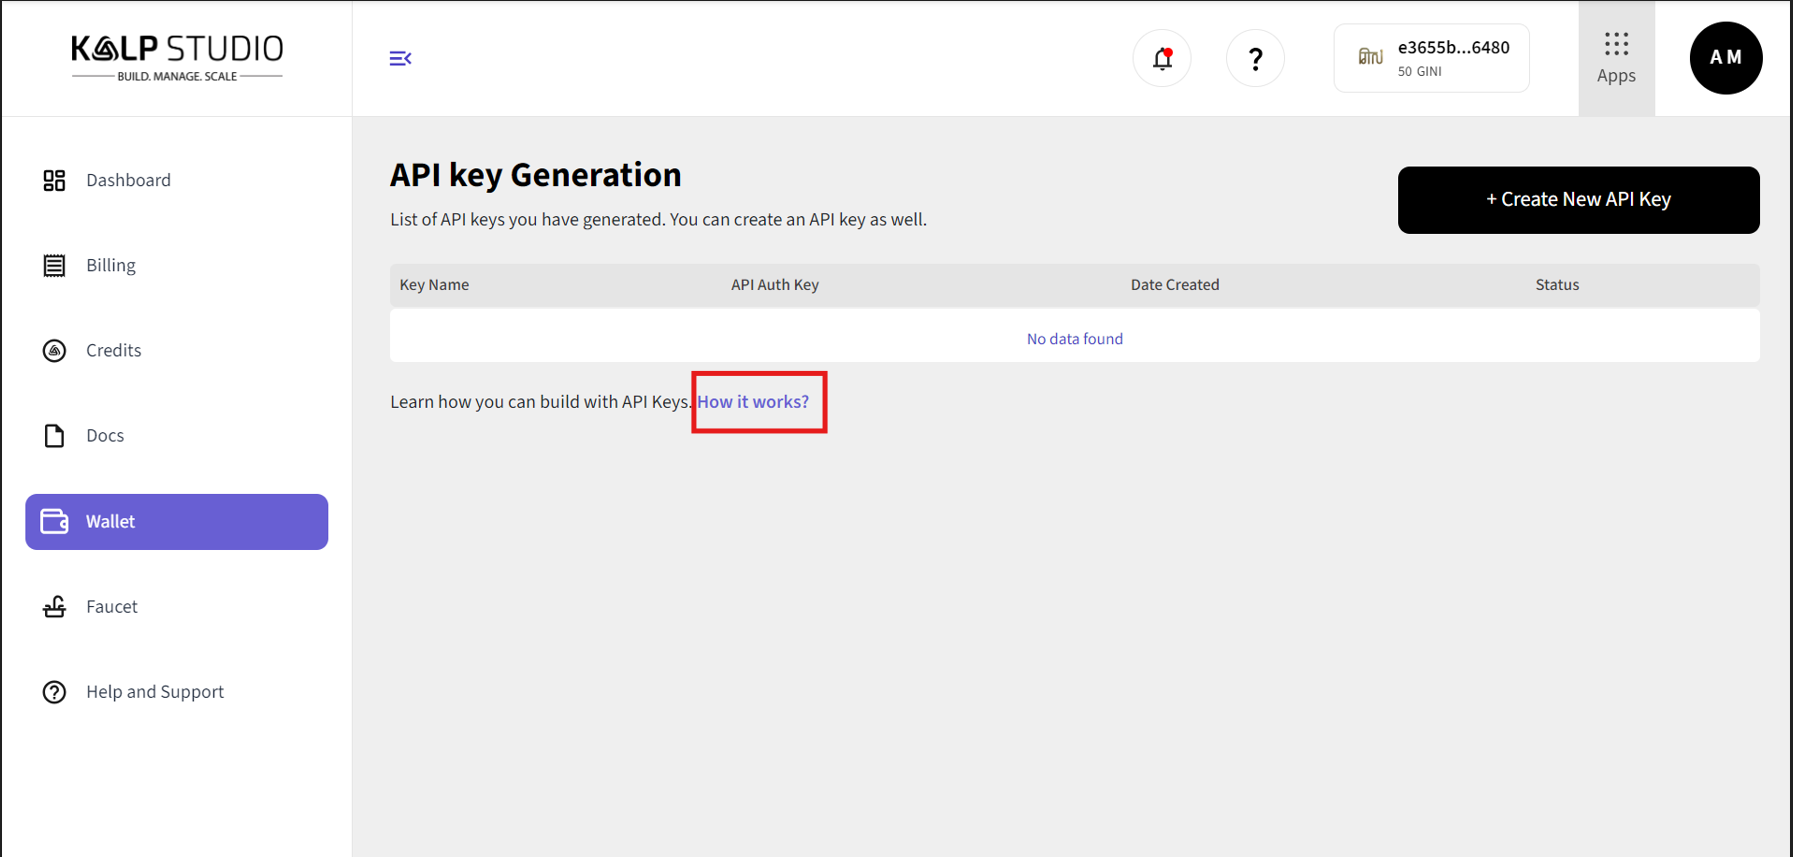This screenshot has width=1793, height=857.
Task: Go to Billing in the sidebar
Action: 111,265
